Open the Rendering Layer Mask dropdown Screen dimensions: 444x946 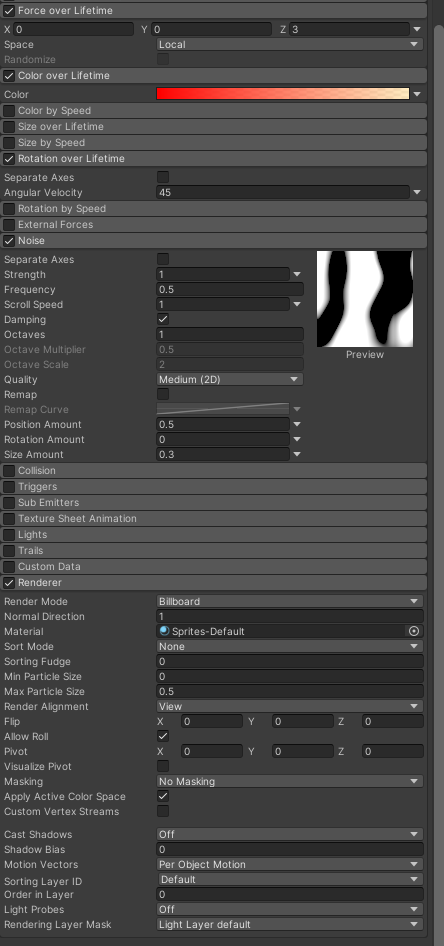pyautogui.click(x=290, y=924)
